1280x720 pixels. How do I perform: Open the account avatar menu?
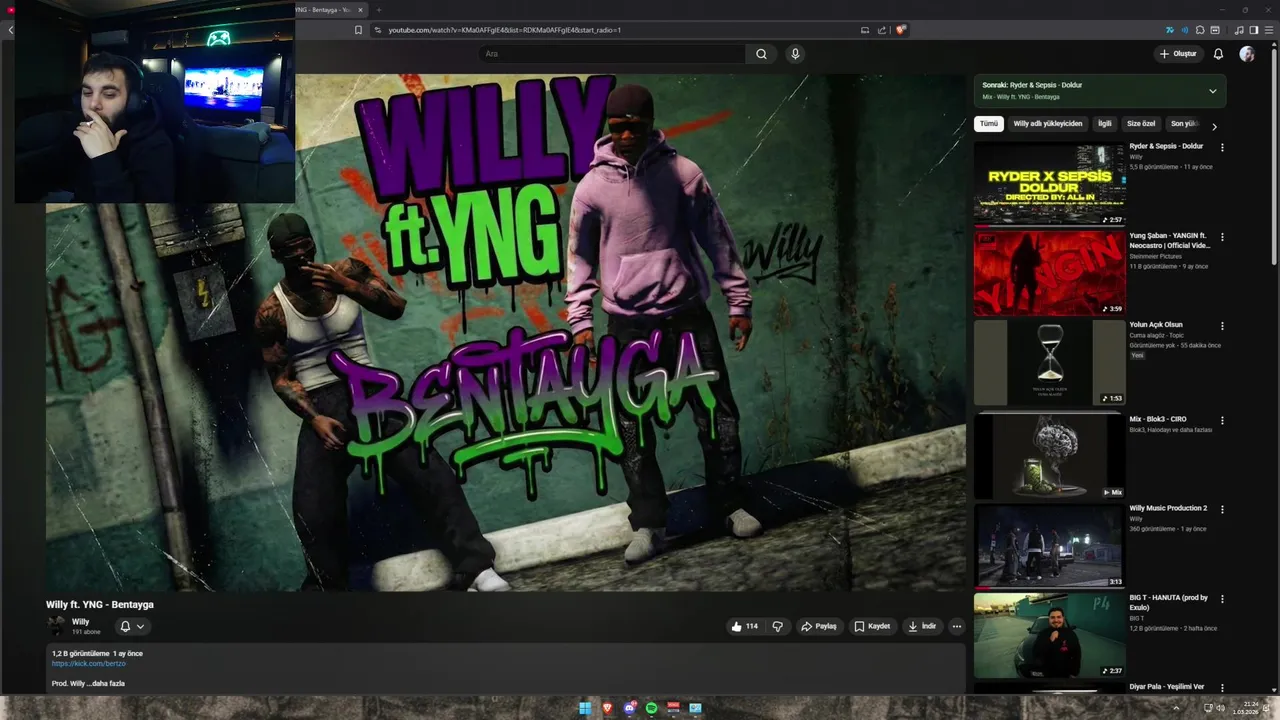1247,54
